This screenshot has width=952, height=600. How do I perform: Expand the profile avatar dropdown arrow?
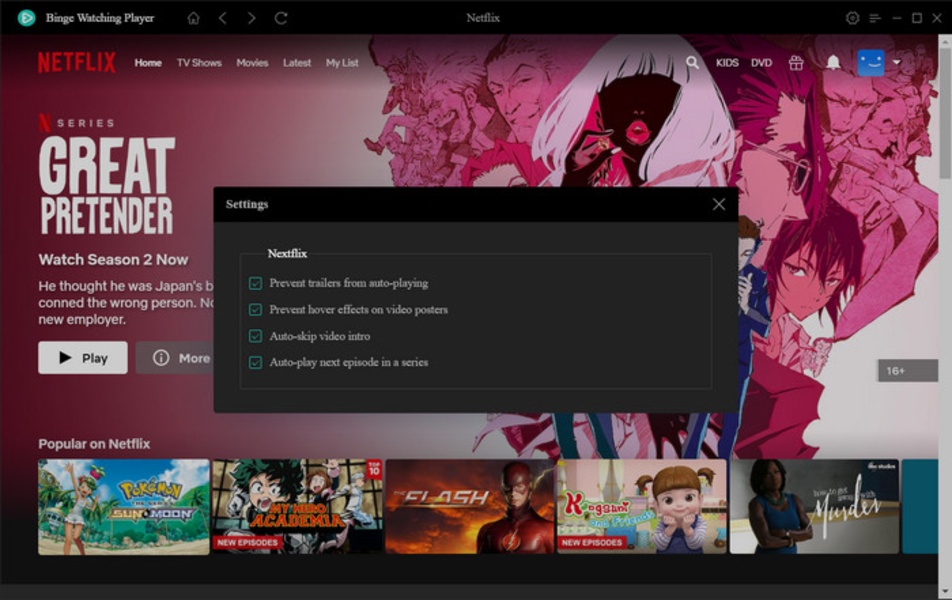click(x=896, y=62)
